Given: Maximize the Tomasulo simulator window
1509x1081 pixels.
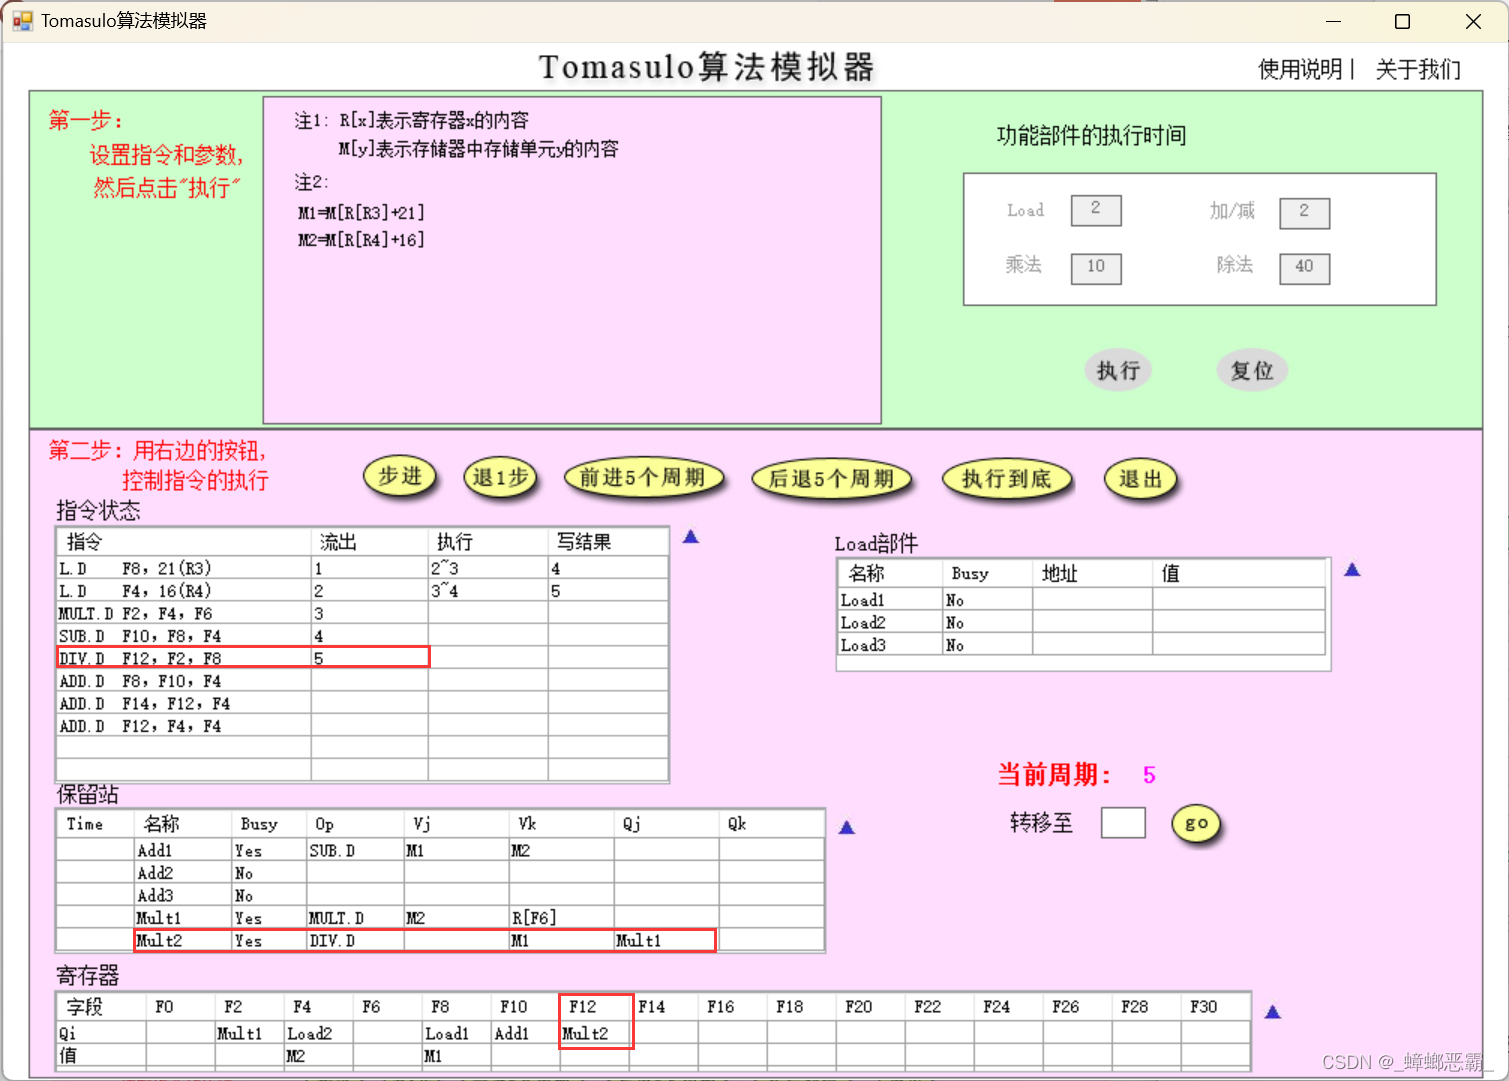Looking at the screenshot, I should pyautogui.click(x=1402, y=21).
